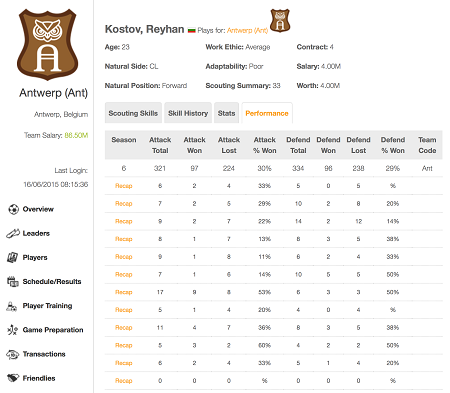Click the Attack % Won column header
The image size is (450, 393).
click(x=265, y=145)
